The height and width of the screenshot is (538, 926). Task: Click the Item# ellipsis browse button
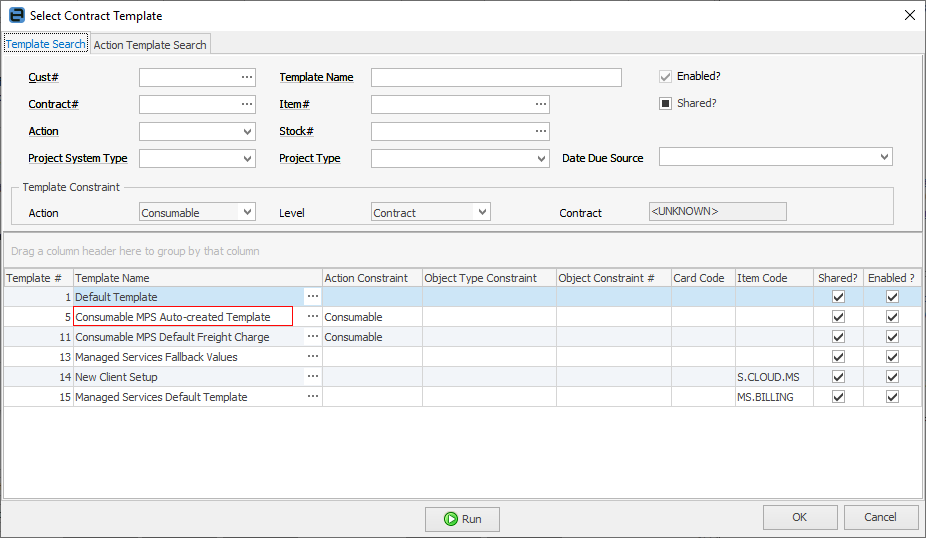pos(540,104)
